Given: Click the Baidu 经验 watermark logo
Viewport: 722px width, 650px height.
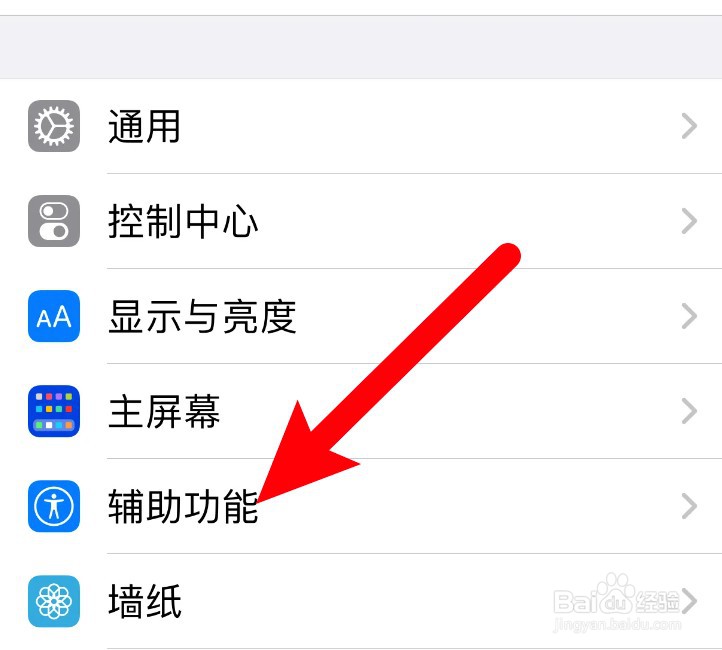Looking at the screenshot, I should point(617,596).
